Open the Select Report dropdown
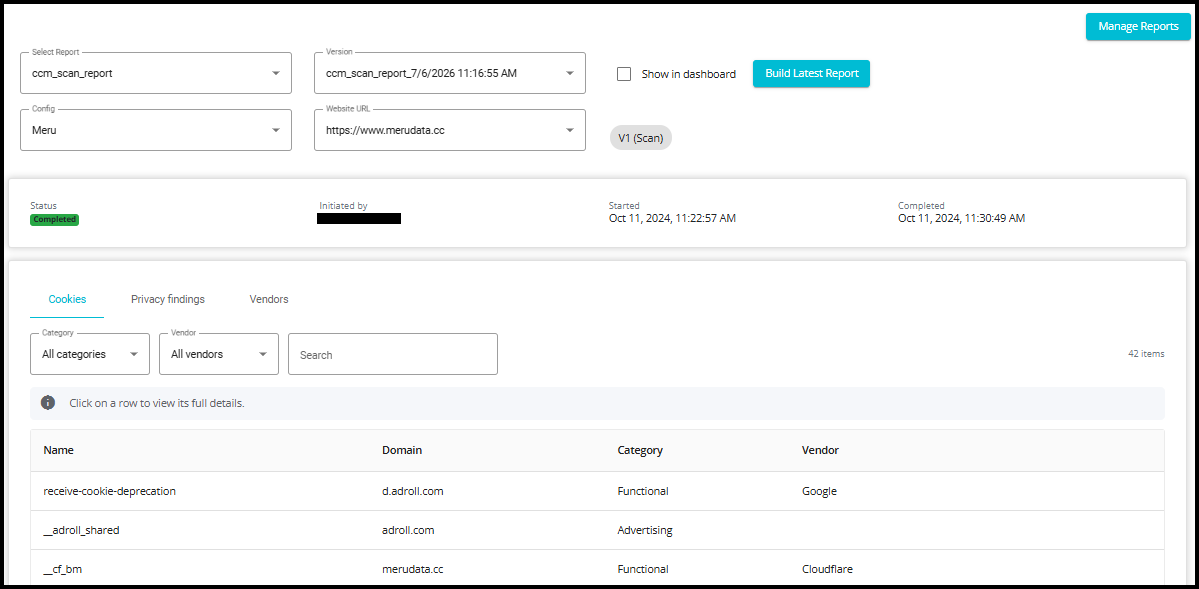The width and height of the screenshot is (1199, 589). click(x=156, y=73)
